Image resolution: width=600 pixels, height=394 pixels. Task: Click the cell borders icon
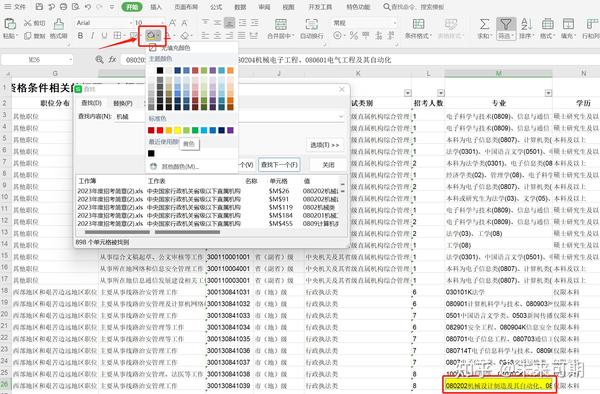117,36
